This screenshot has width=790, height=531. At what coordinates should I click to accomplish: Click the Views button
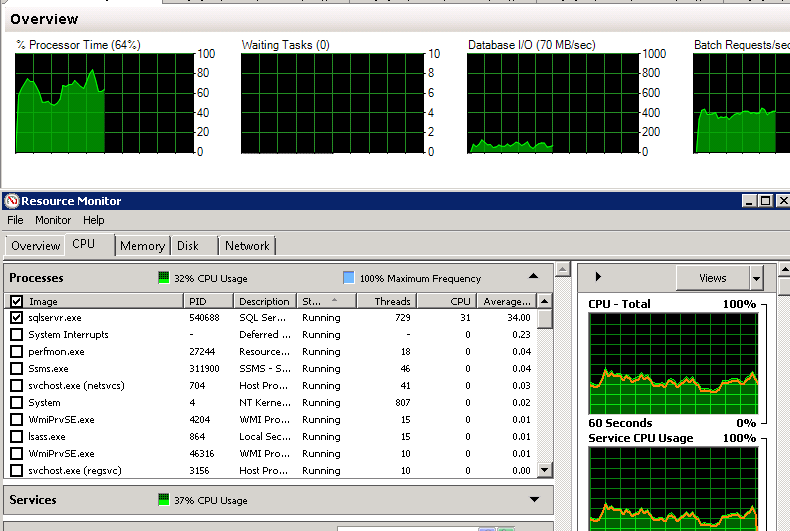pyautogui.click(x=712, y=278)
